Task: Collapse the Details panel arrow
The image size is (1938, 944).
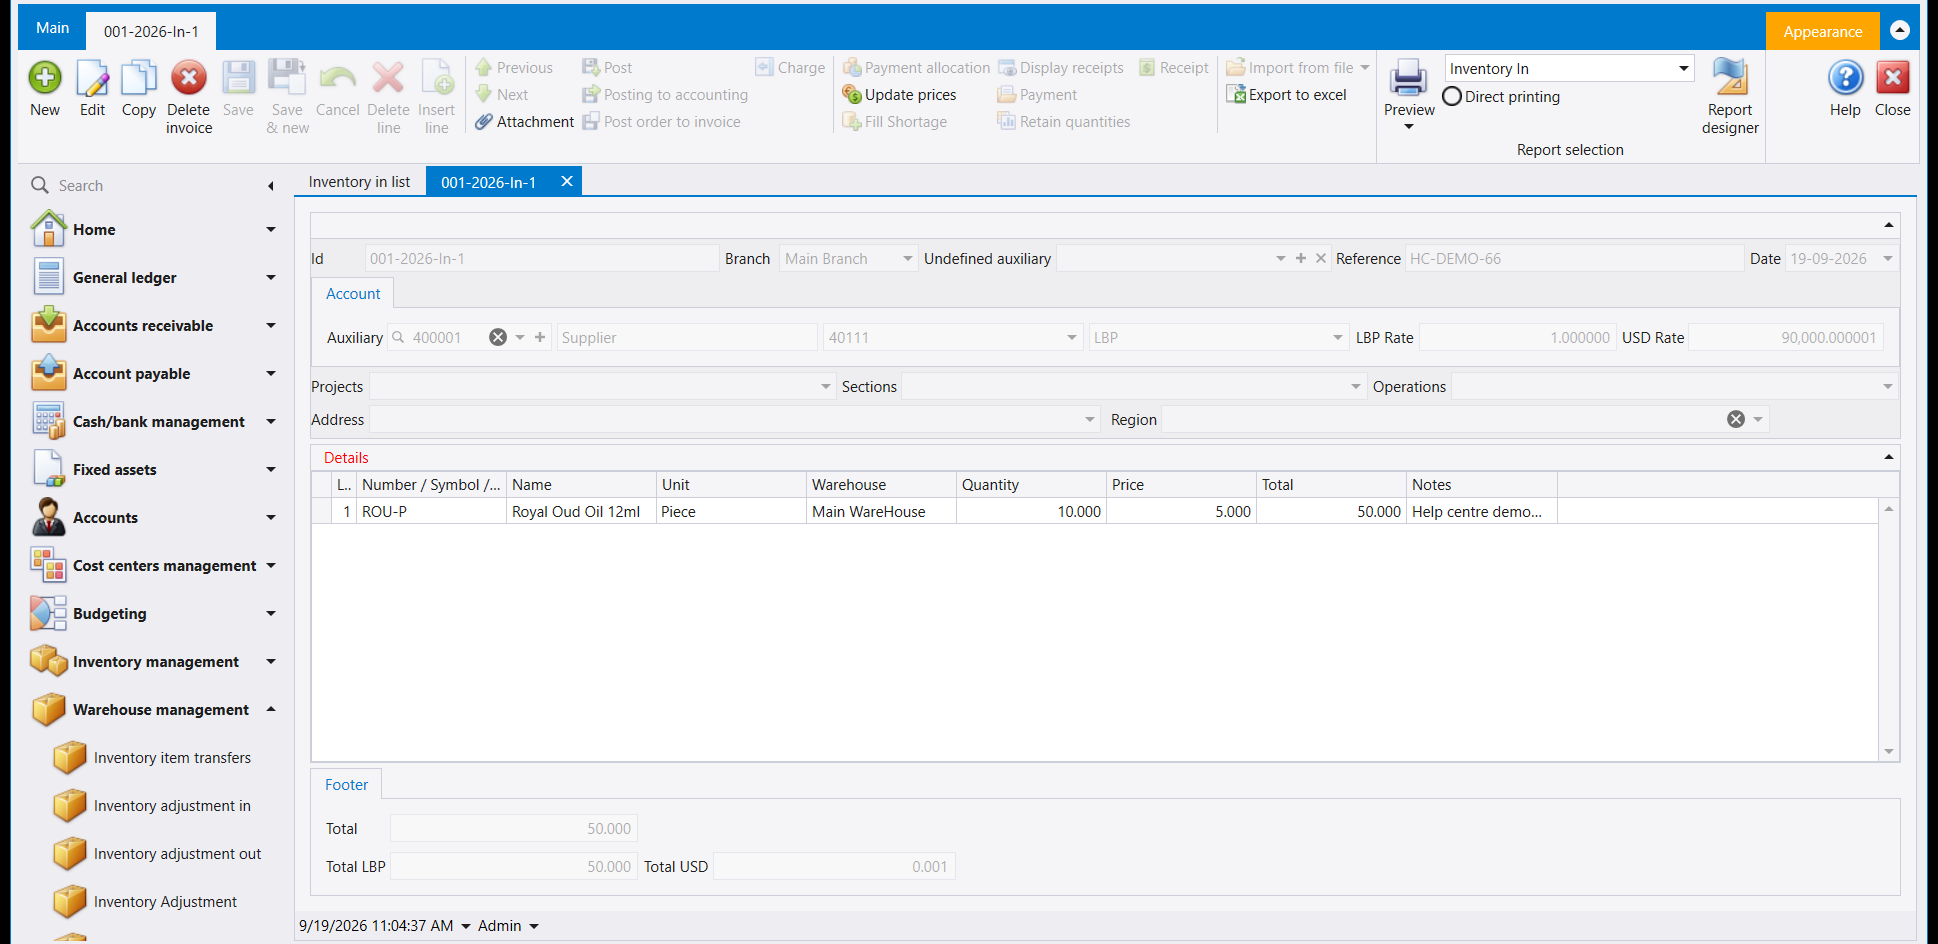Action: click(1889, 457)
